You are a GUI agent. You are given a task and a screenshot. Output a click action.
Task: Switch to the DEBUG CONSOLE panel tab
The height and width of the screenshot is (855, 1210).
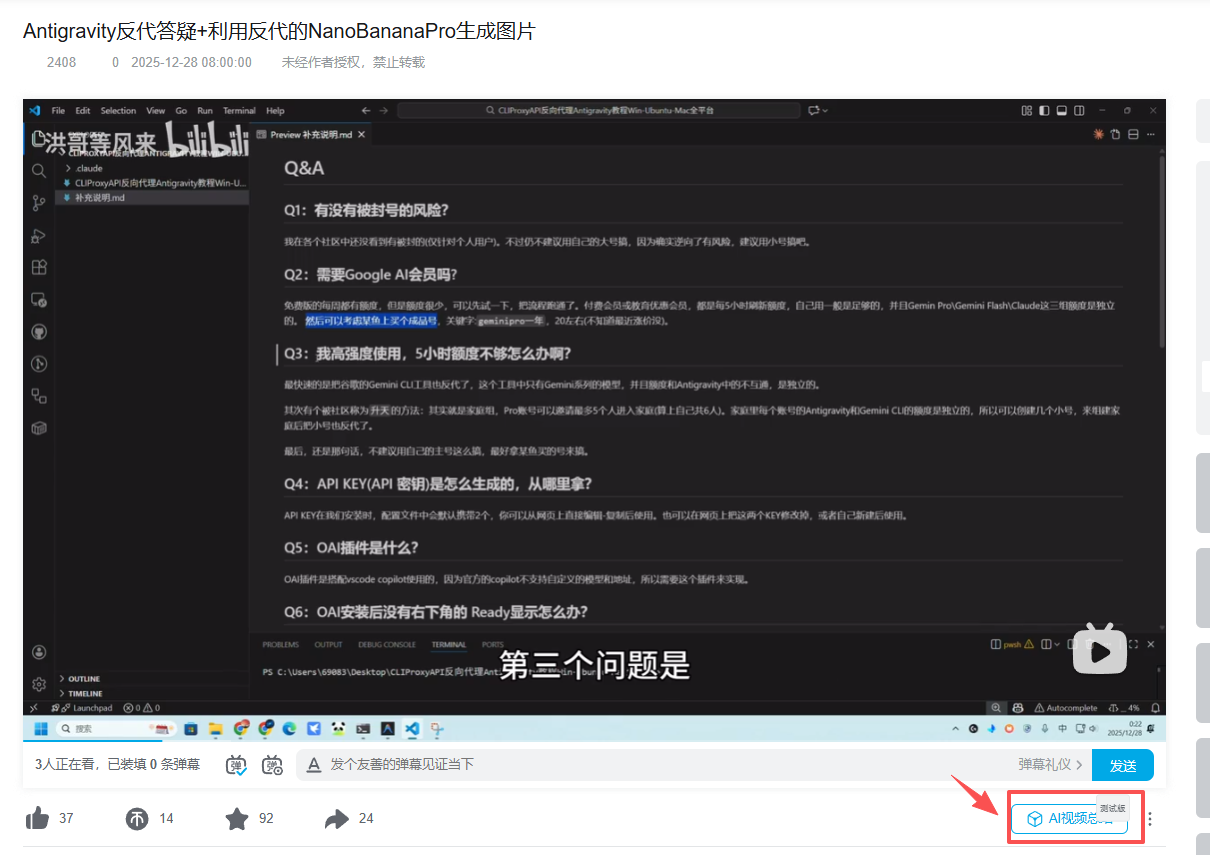pyautogui.click(x=387, y=645)
